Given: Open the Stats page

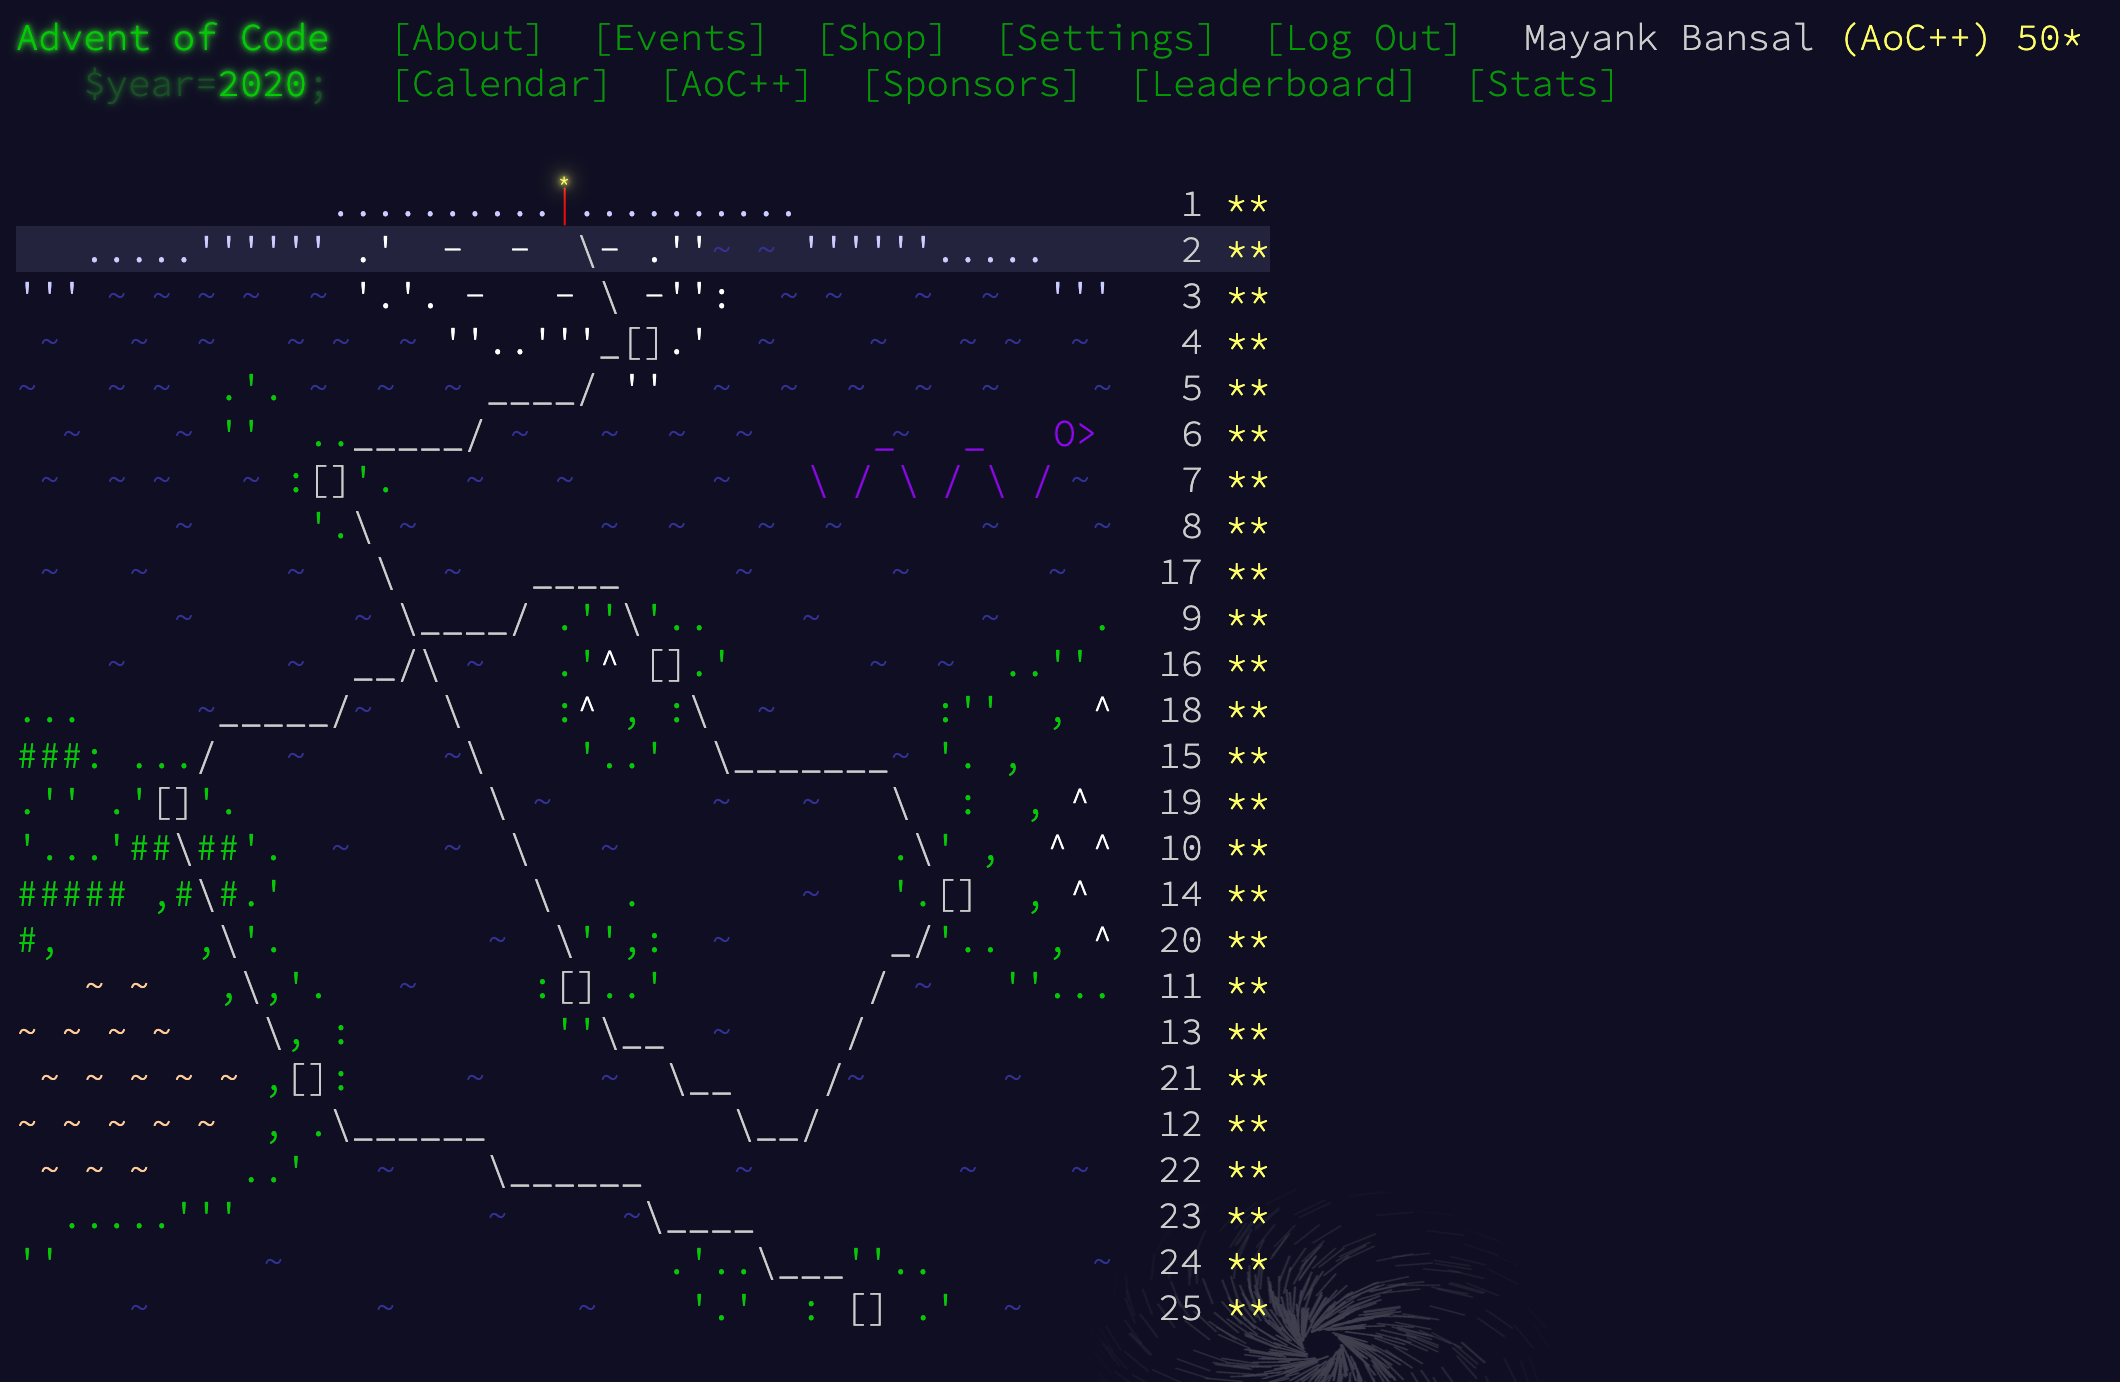Looking at the screenshot, I should click(x=1541, y=84).
